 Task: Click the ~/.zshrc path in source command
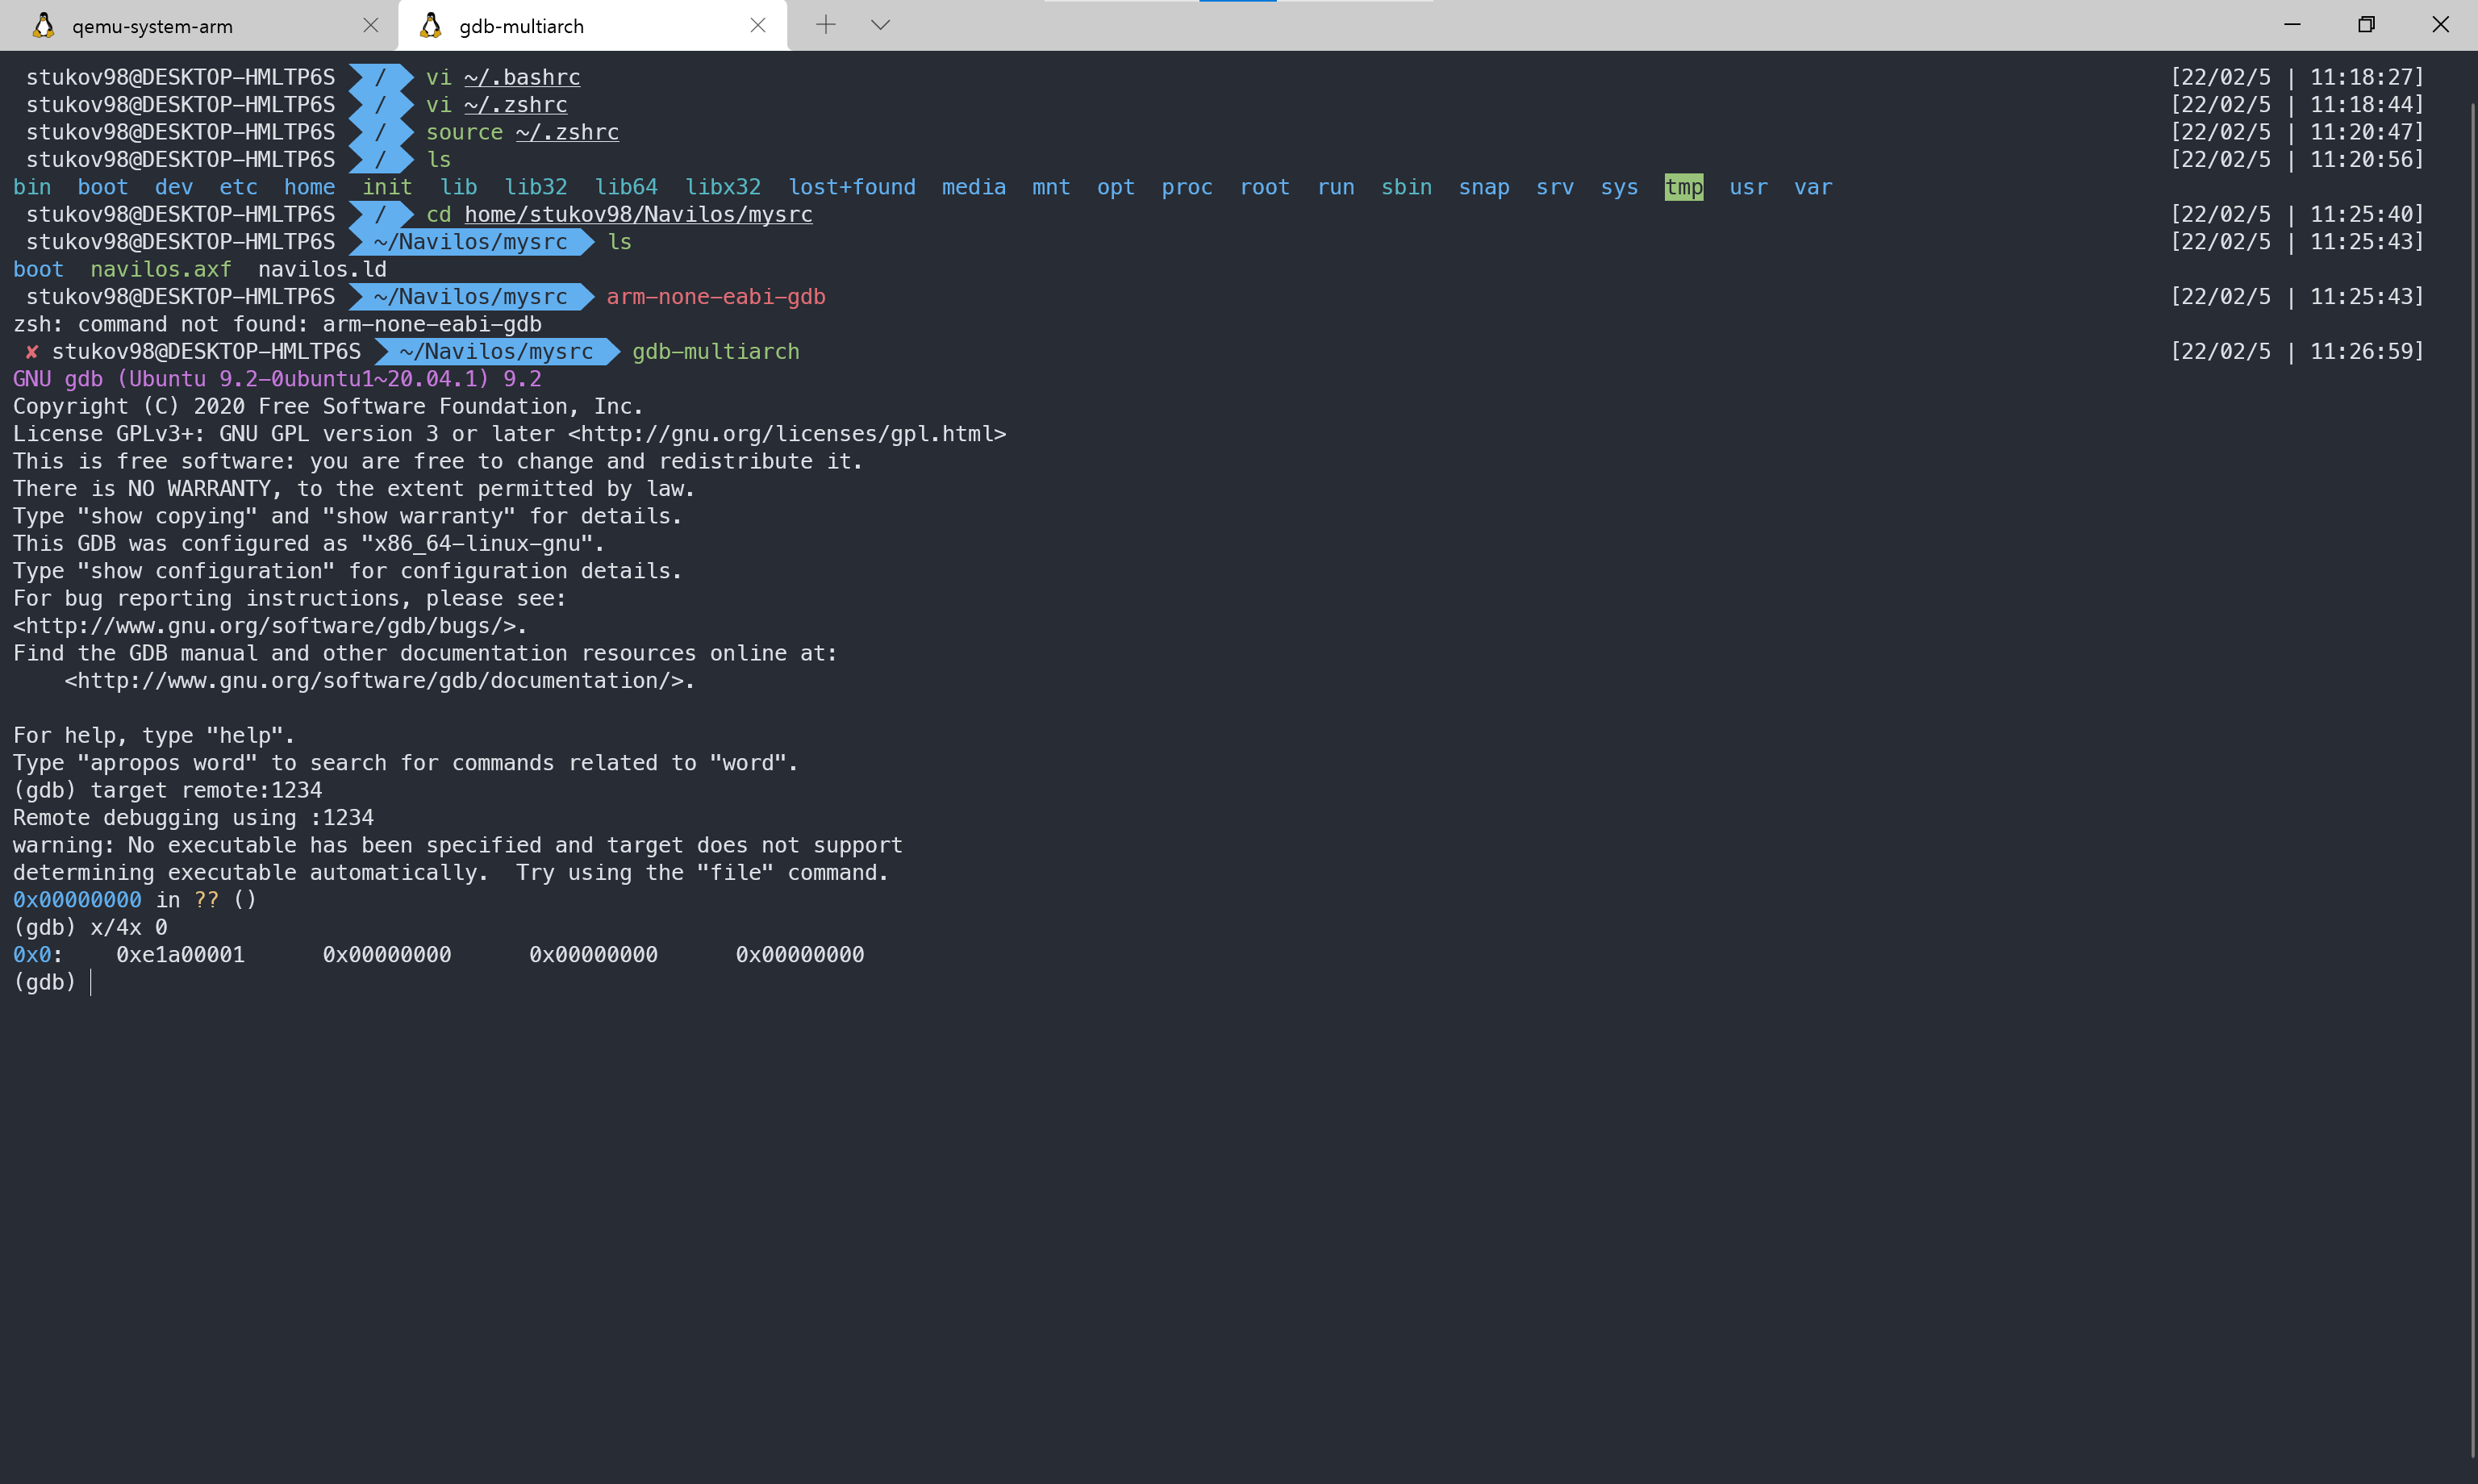pyautogui.click(x=567, y=132)
